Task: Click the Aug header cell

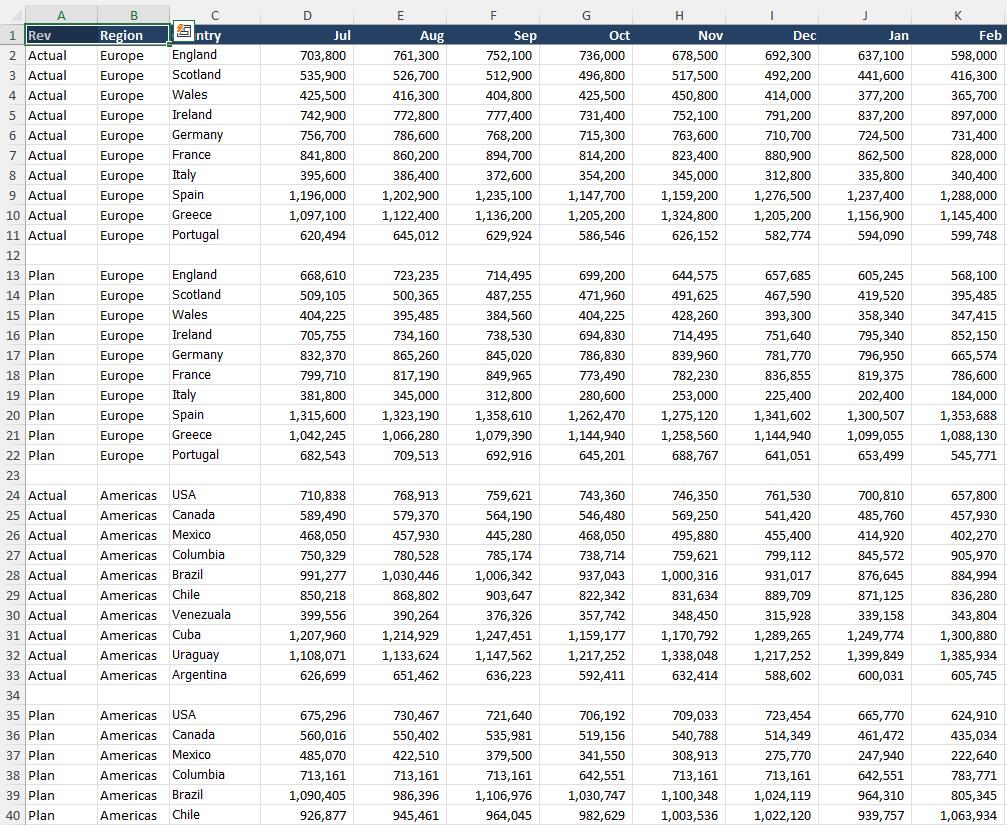Action: click(x=400, y=35)
